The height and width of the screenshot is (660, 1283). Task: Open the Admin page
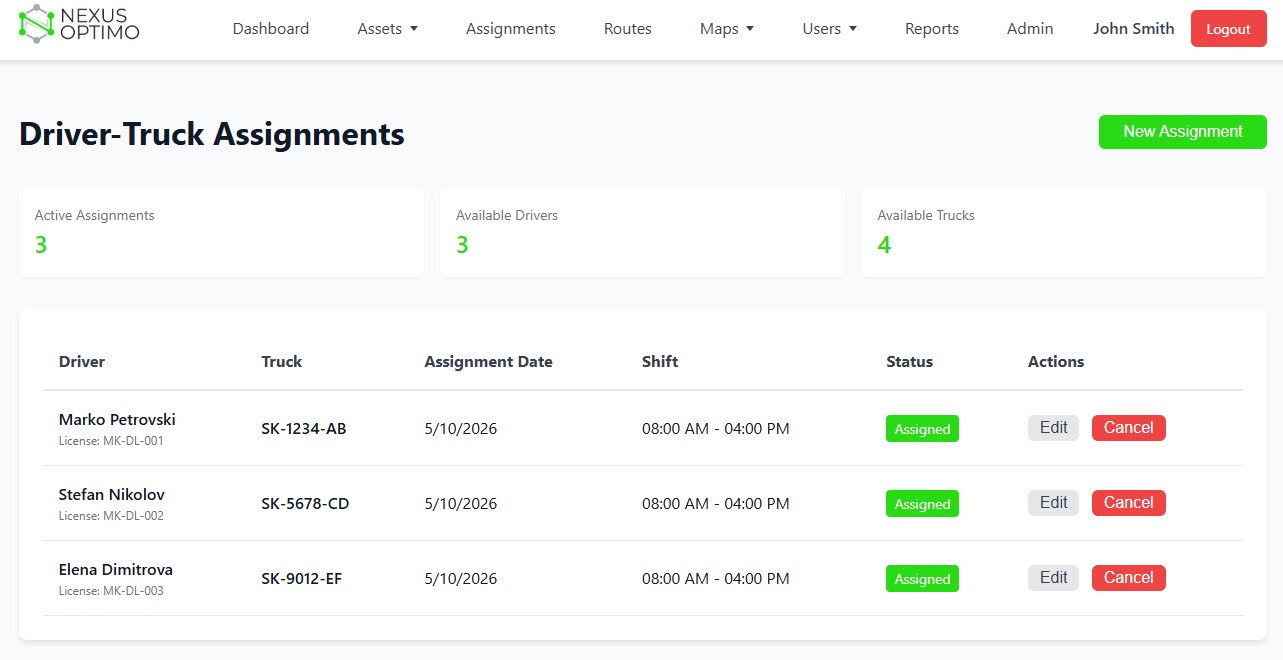pos(1030,29)
